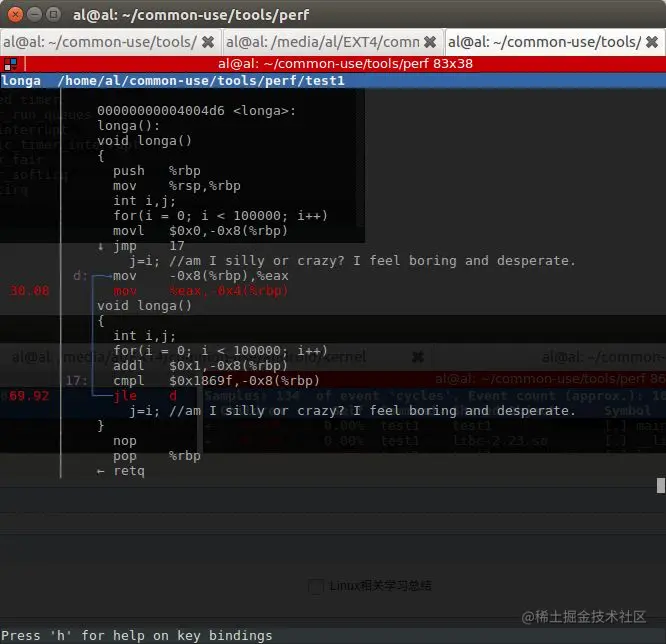Click the 'longa' symbol name in header

(x=21, y=81)
